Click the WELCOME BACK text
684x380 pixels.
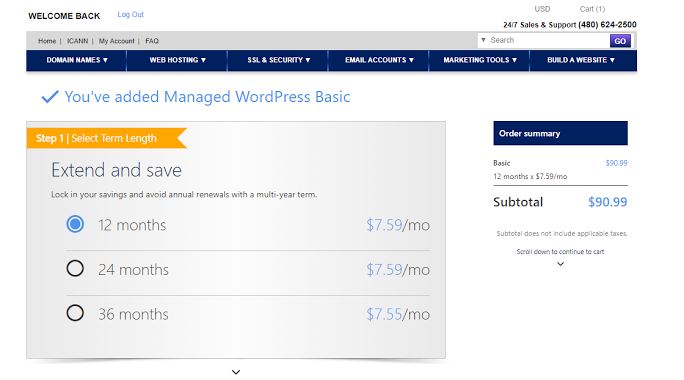(64, 16)
